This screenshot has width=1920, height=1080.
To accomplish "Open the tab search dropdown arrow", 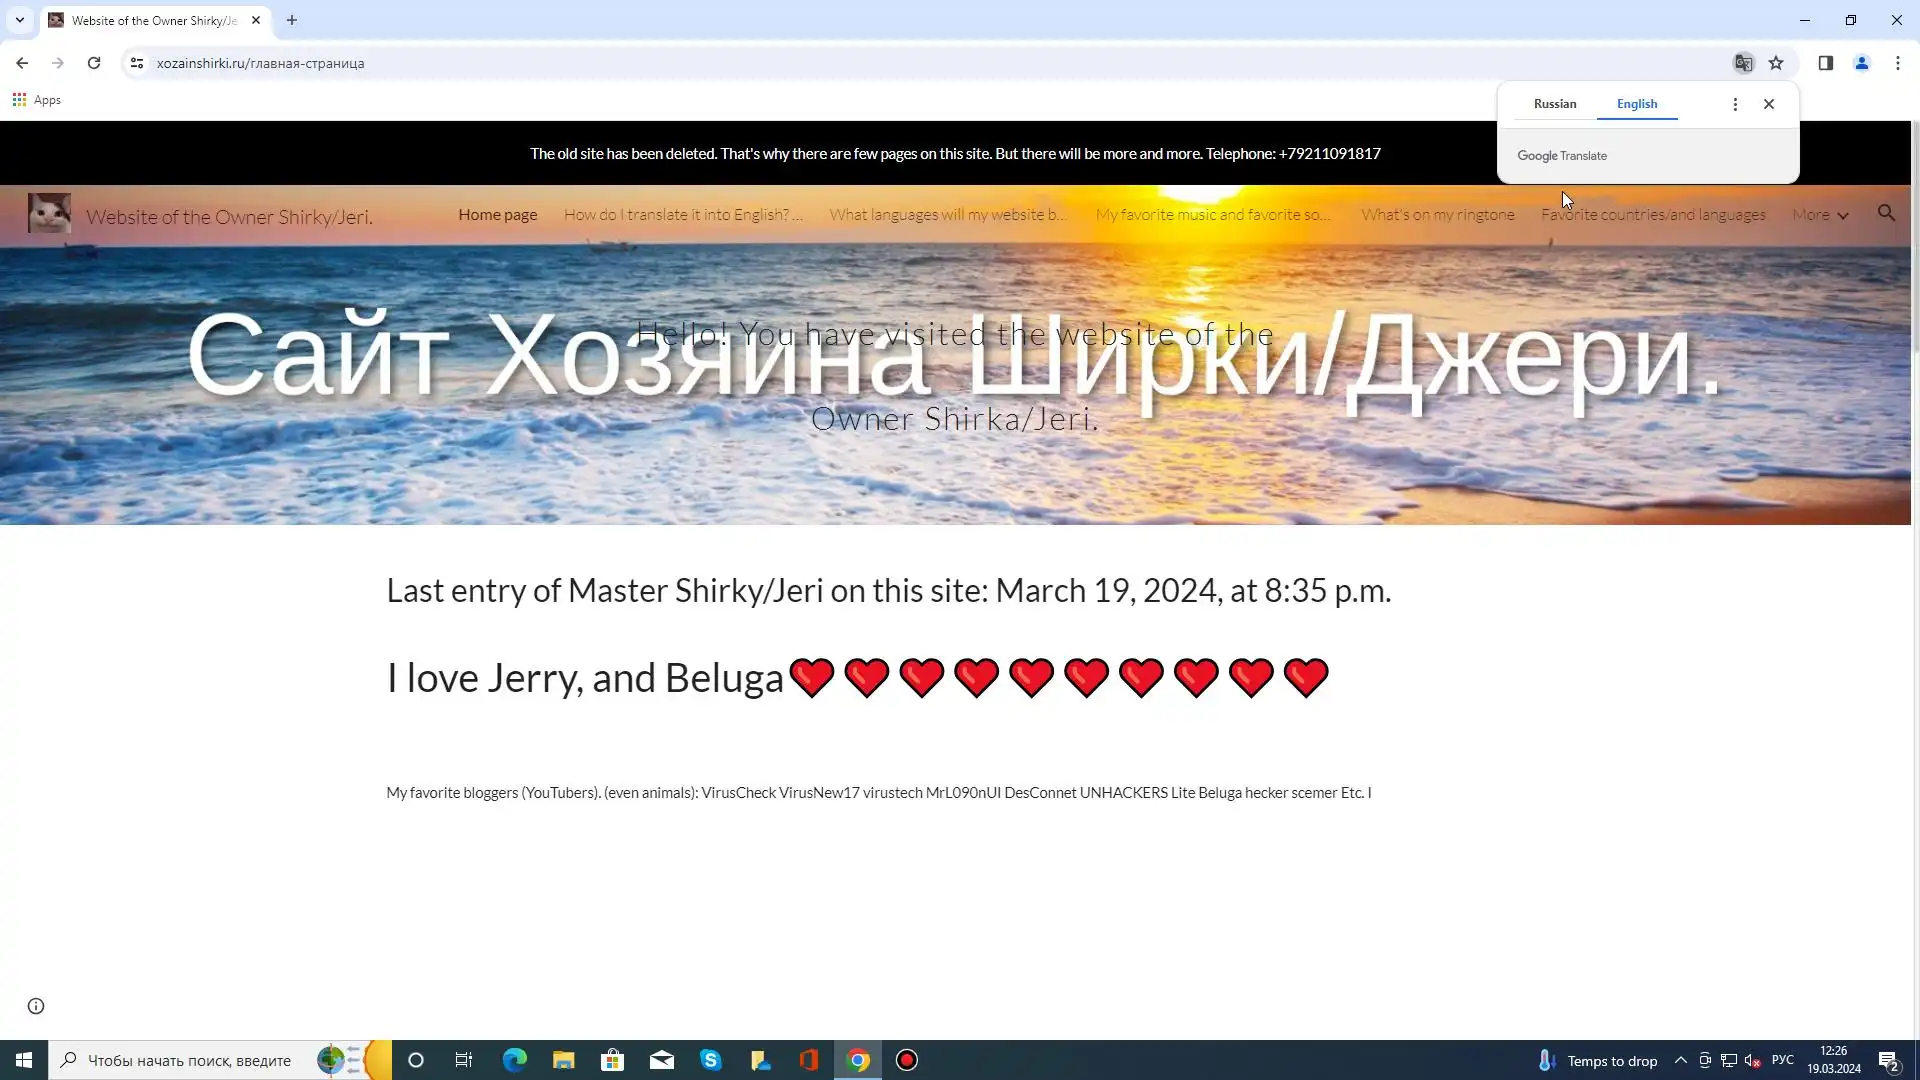I will pos(19,20).
